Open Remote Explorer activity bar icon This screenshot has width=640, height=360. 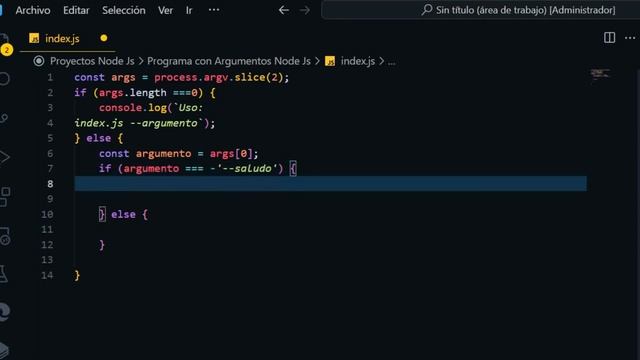coord(5,236)
